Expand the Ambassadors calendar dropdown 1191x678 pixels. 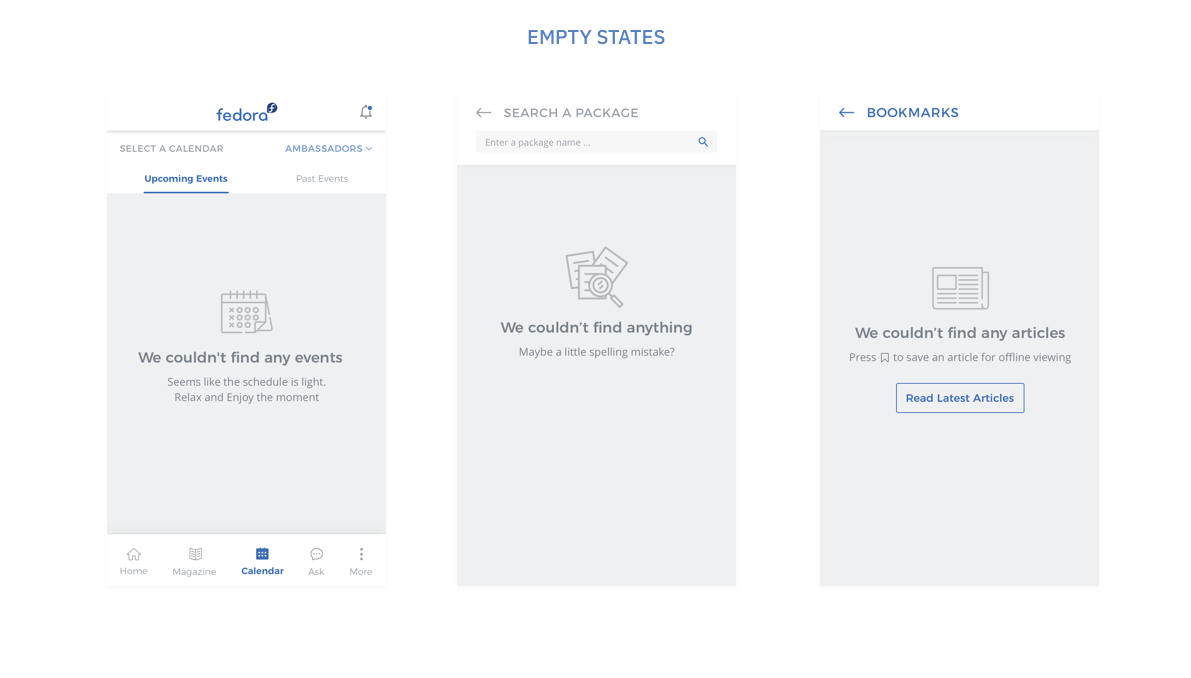pos(328,149)
